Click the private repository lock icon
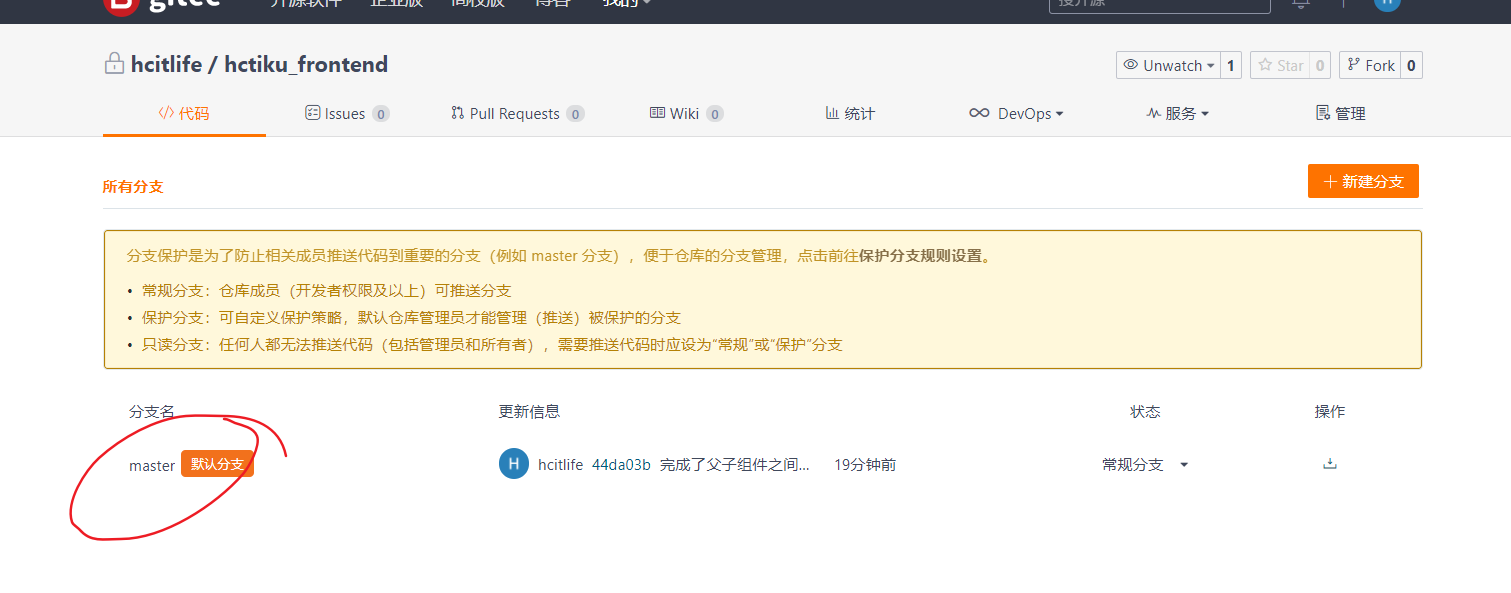 pyautogui.click(x=114, y=63)
